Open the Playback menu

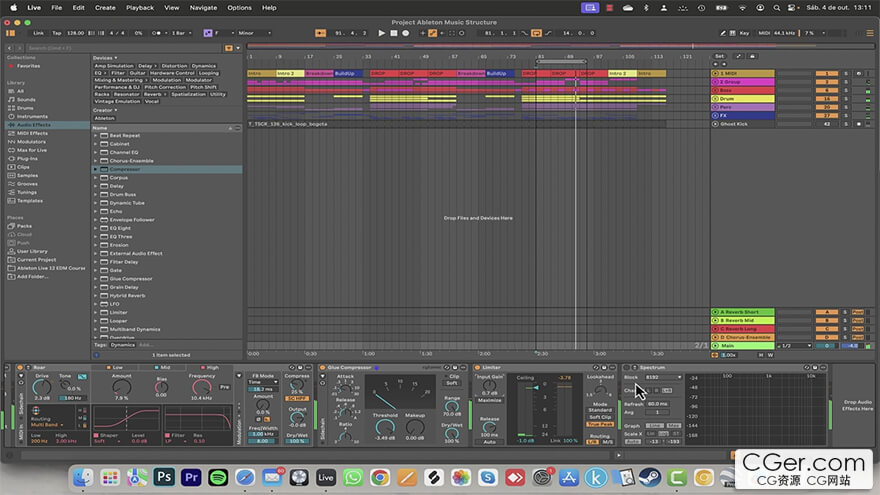pyautogui.click(x=140, y=7)
